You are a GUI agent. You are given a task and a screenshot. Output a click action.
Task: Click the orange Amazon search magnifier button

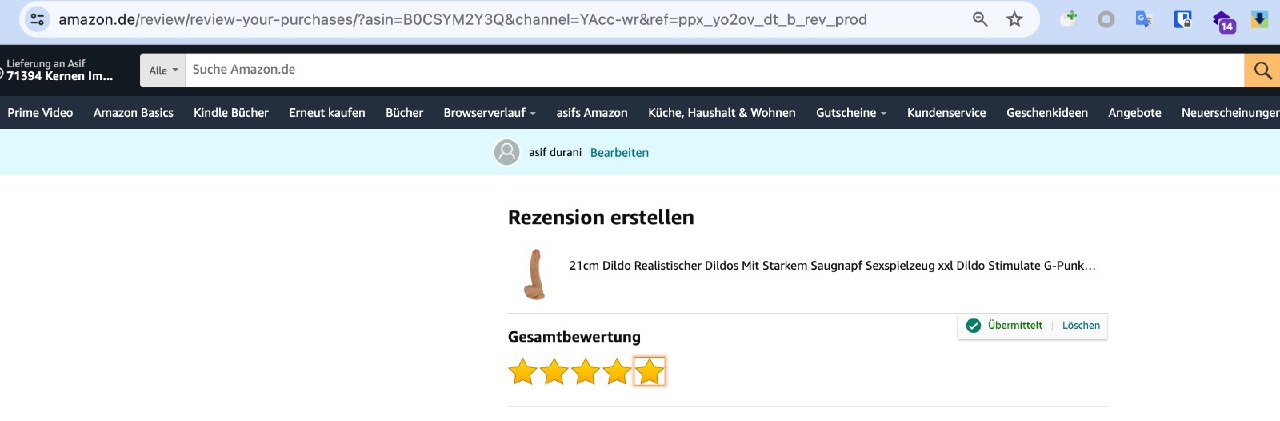point(1262,70)
